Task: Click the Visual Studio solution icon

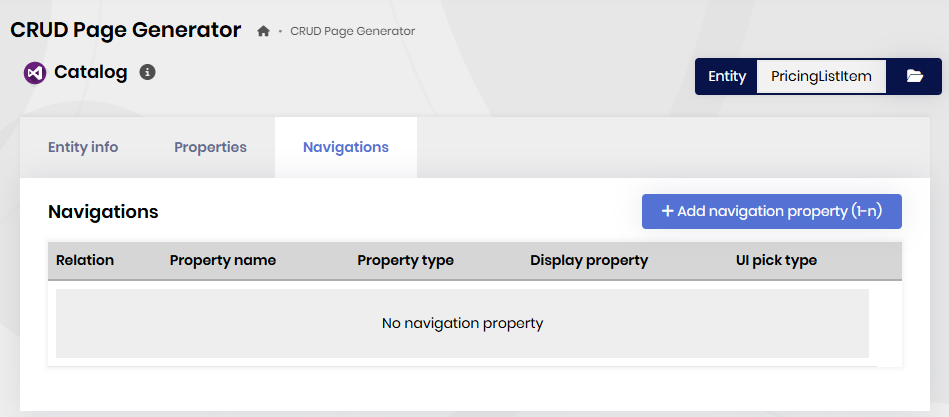Action: (35, 73)
